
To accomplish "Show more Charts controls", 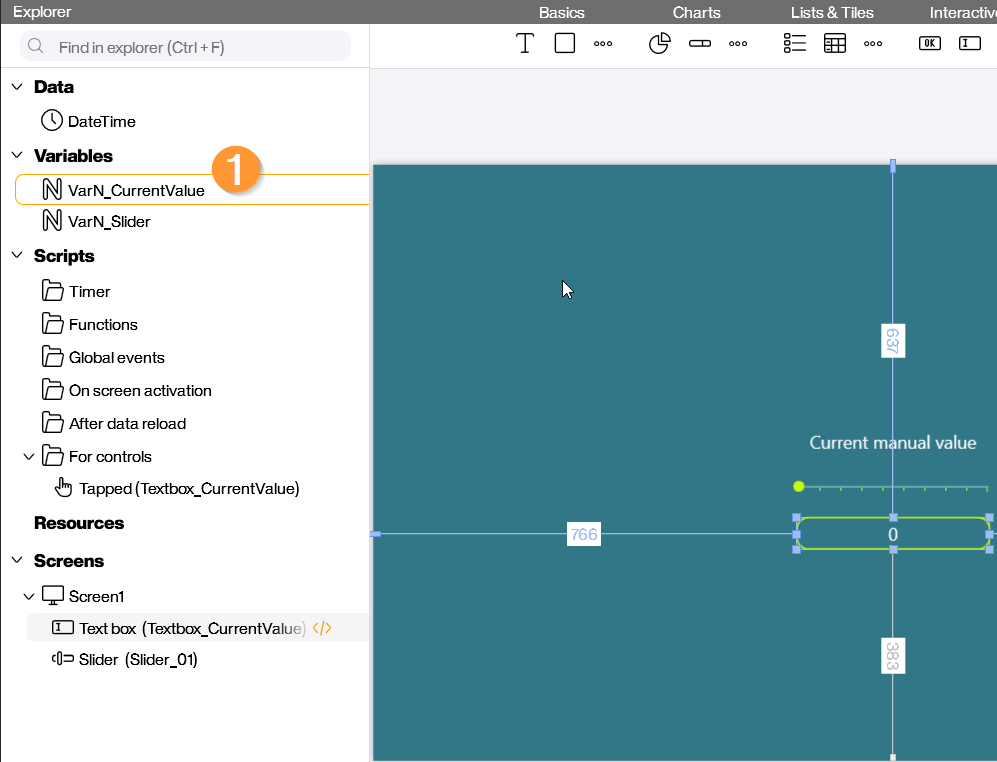I will (738, 44).
